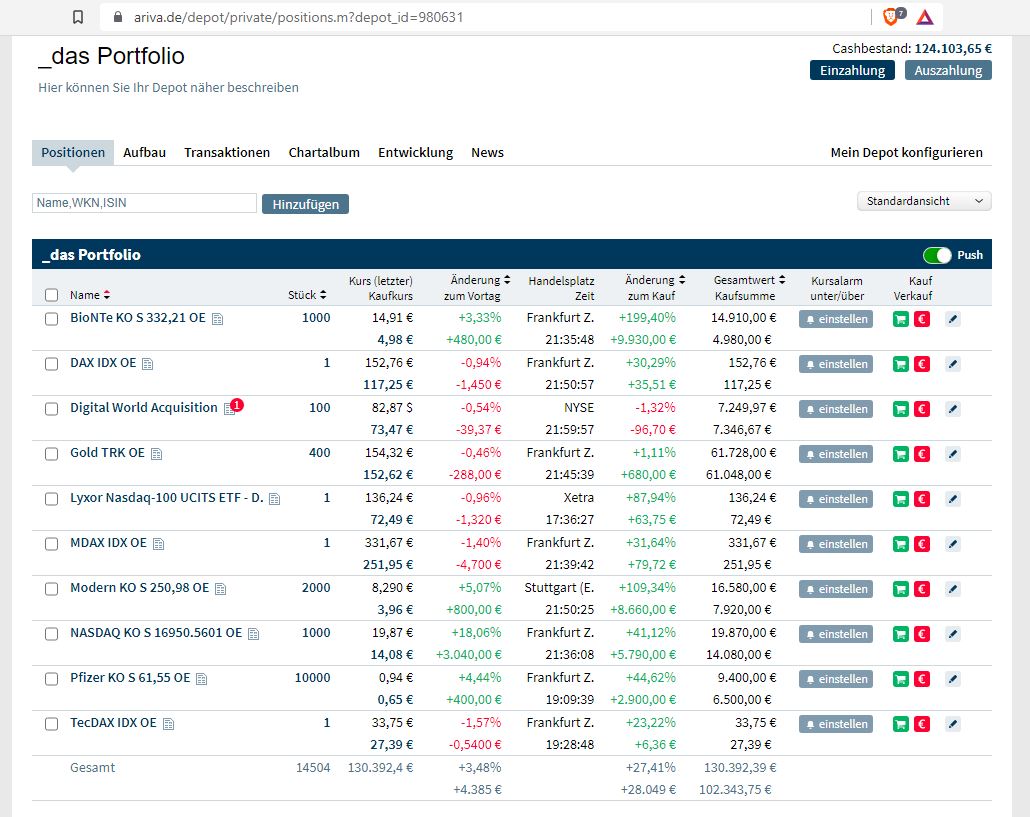Set price alarm for Modern KO row

pyautogui.click(x=836, y=589)
